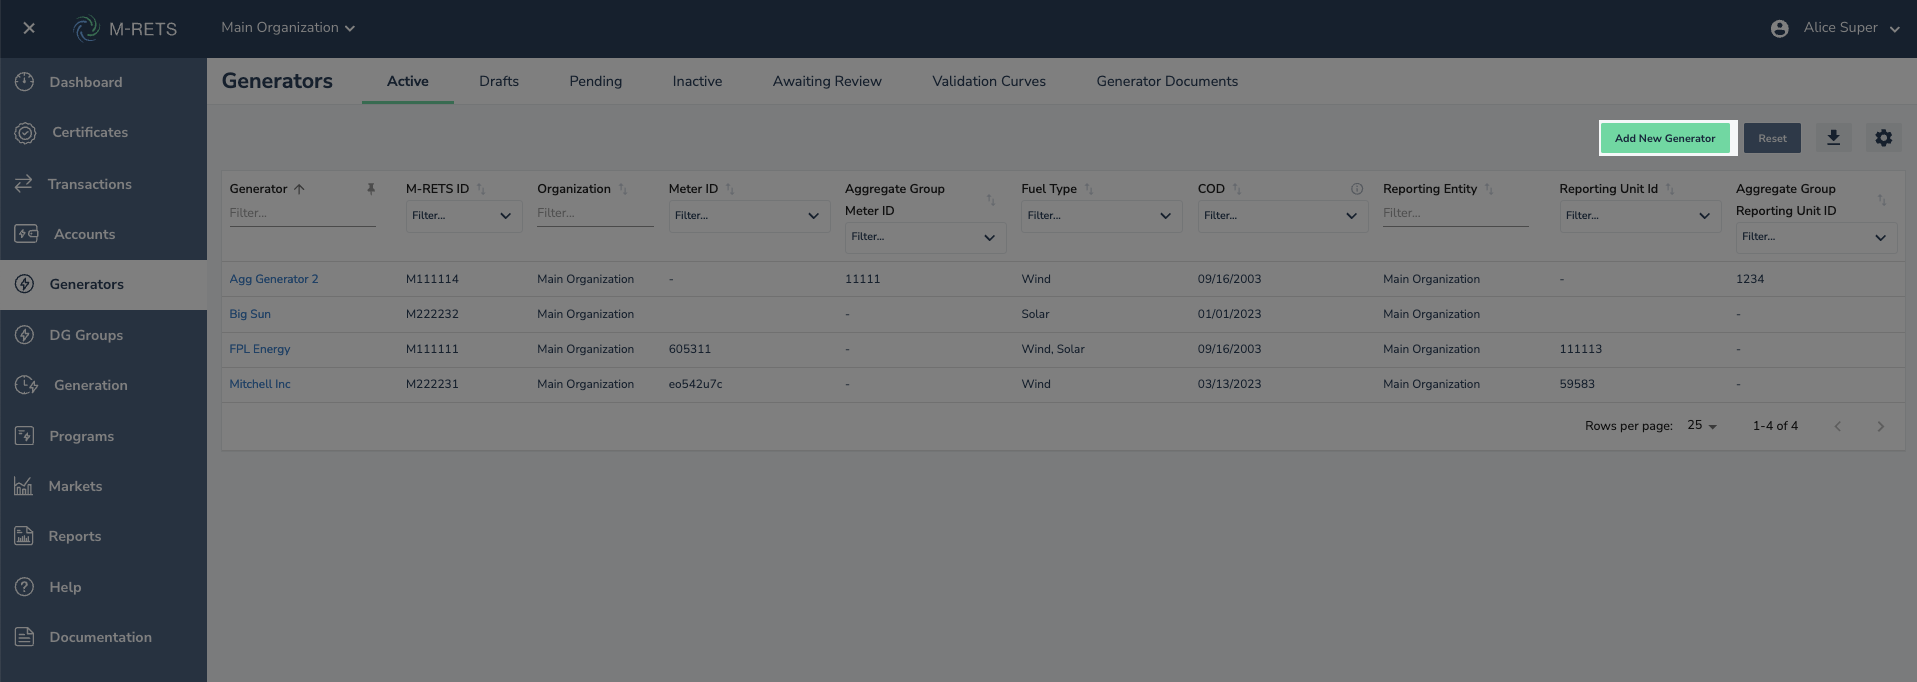The height and width of the screenshot is (682, 1917).
Task: Change rows per page from 25
Action: [x=1702, y=426]
